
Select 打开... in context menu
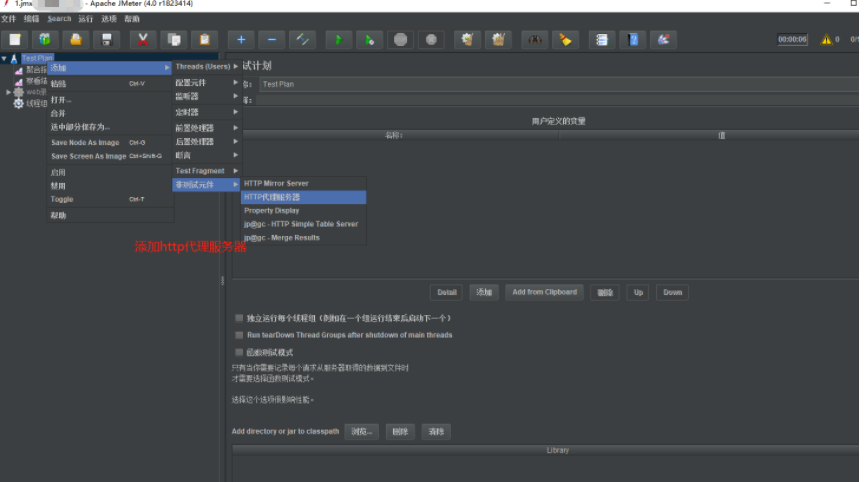[x=110, y=100]
